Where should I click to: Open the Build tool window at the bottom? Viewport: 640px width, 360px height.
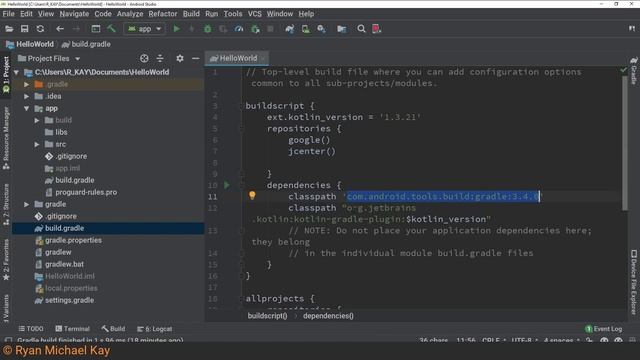[113, 329]
